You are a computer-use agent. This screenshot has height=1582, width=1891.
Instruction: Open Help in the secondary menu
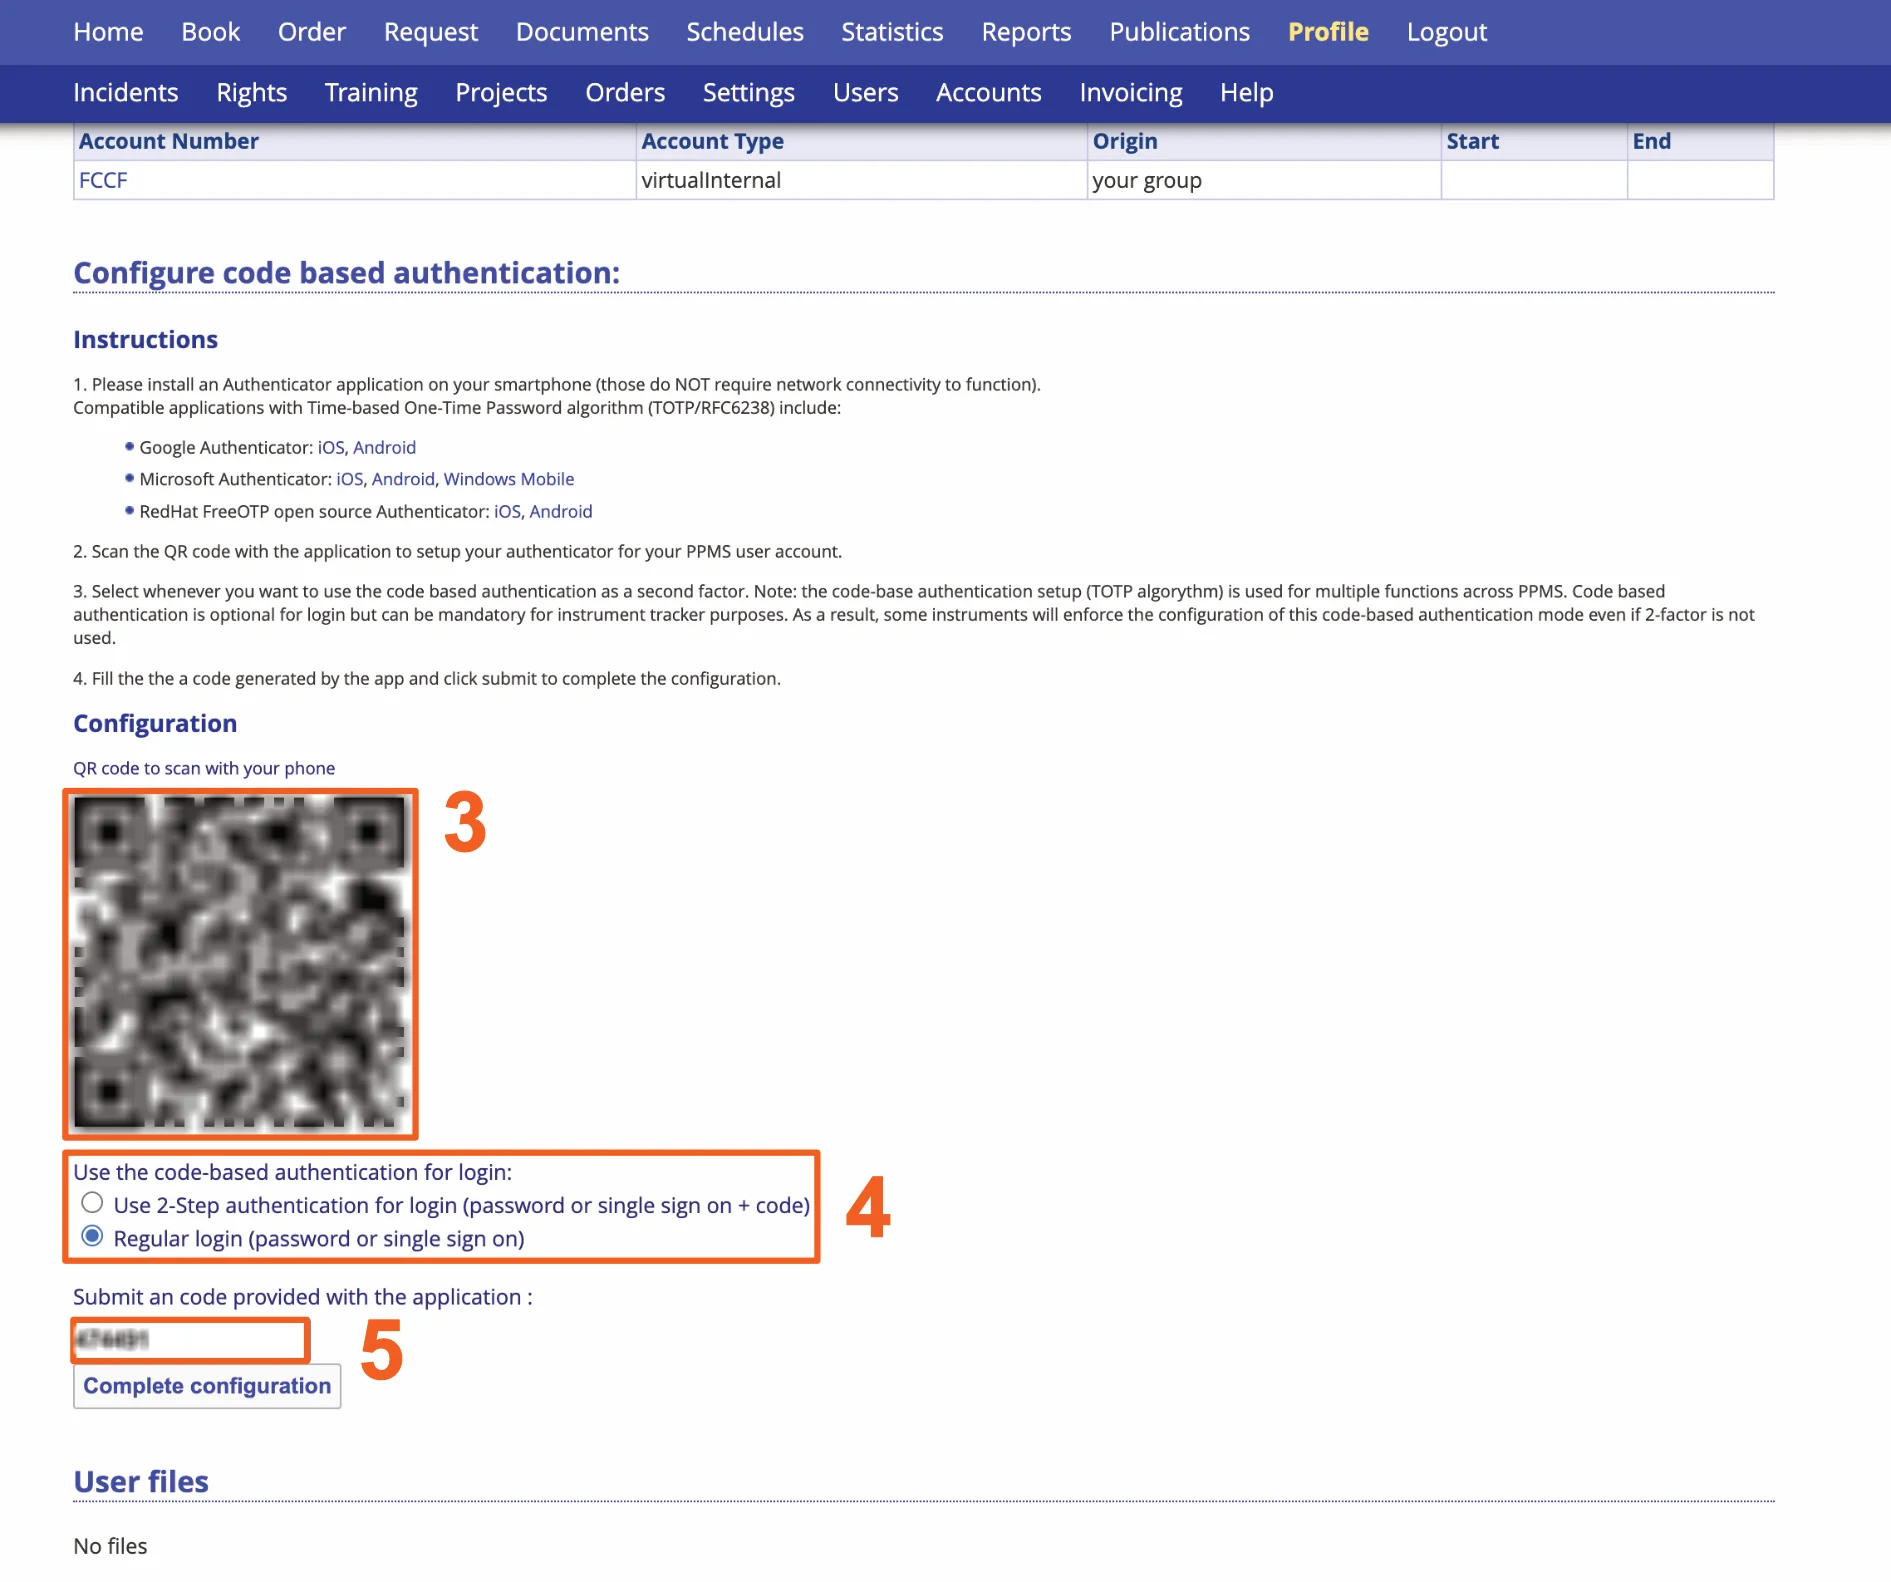(x=1246, y=93)
